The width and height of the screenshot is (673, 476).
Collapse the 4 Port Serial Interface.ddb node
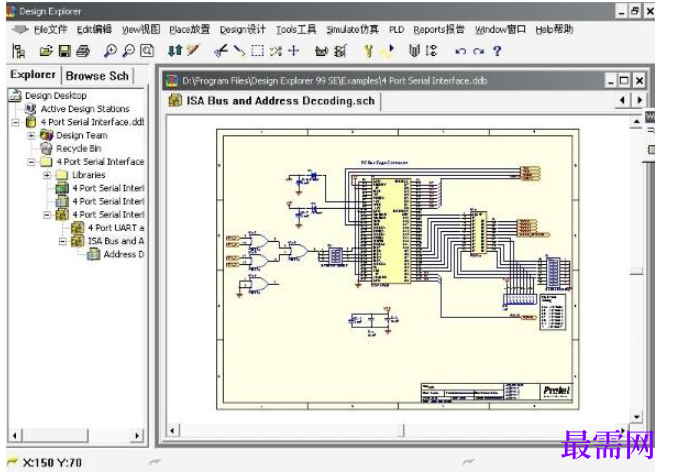point(16,122)
